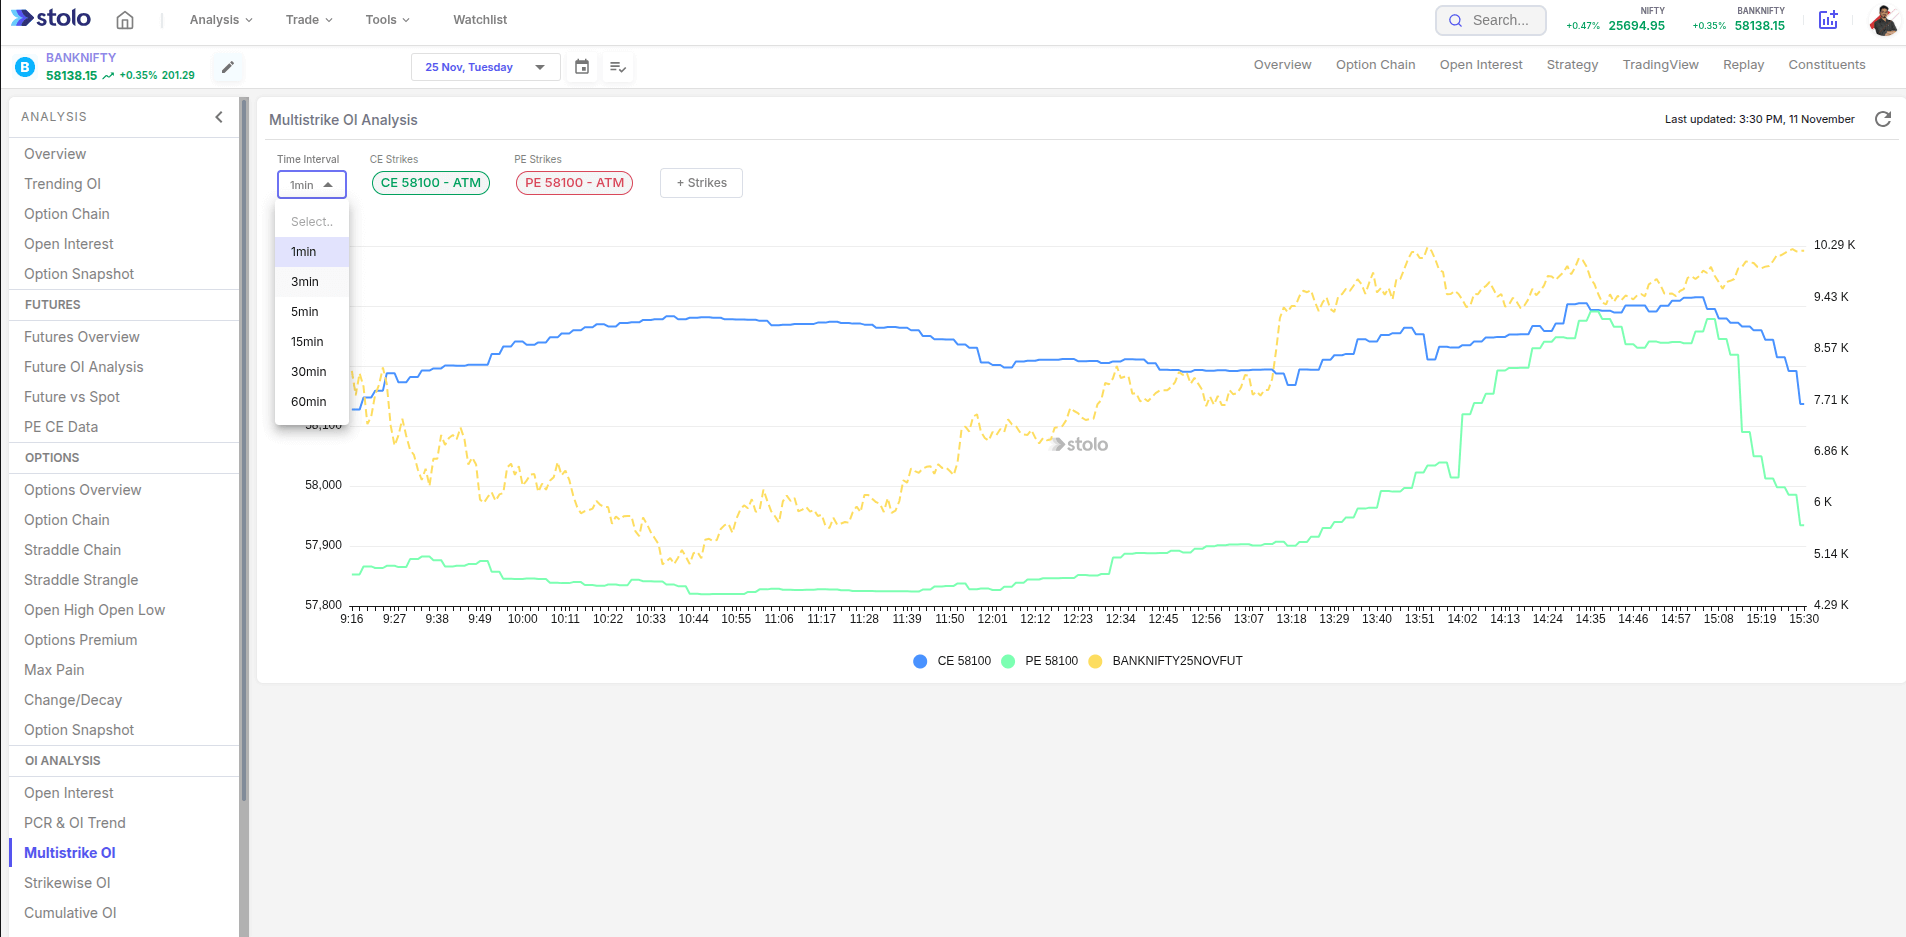This screenshot has height=937, width=1906.
Task: Toggle PE 58100 series in chart legend
Action: point(1040,661)
